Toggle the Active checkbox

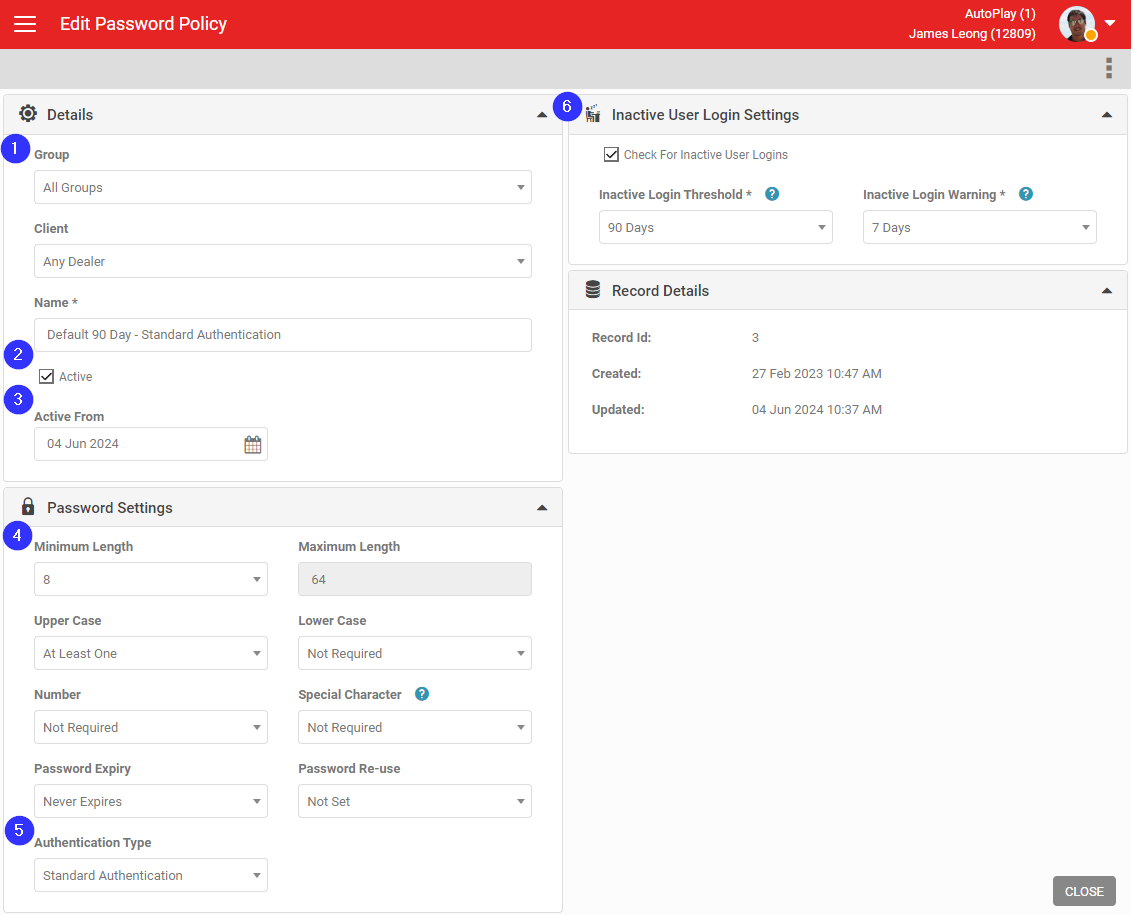click(x=46, y=377)
